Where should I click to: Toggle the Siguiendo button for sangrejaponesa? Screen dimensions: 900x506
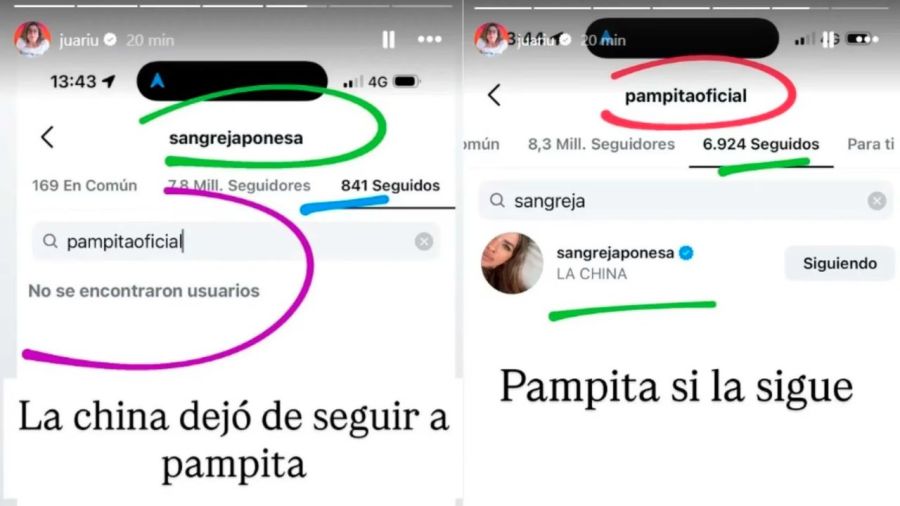(839, 263)
